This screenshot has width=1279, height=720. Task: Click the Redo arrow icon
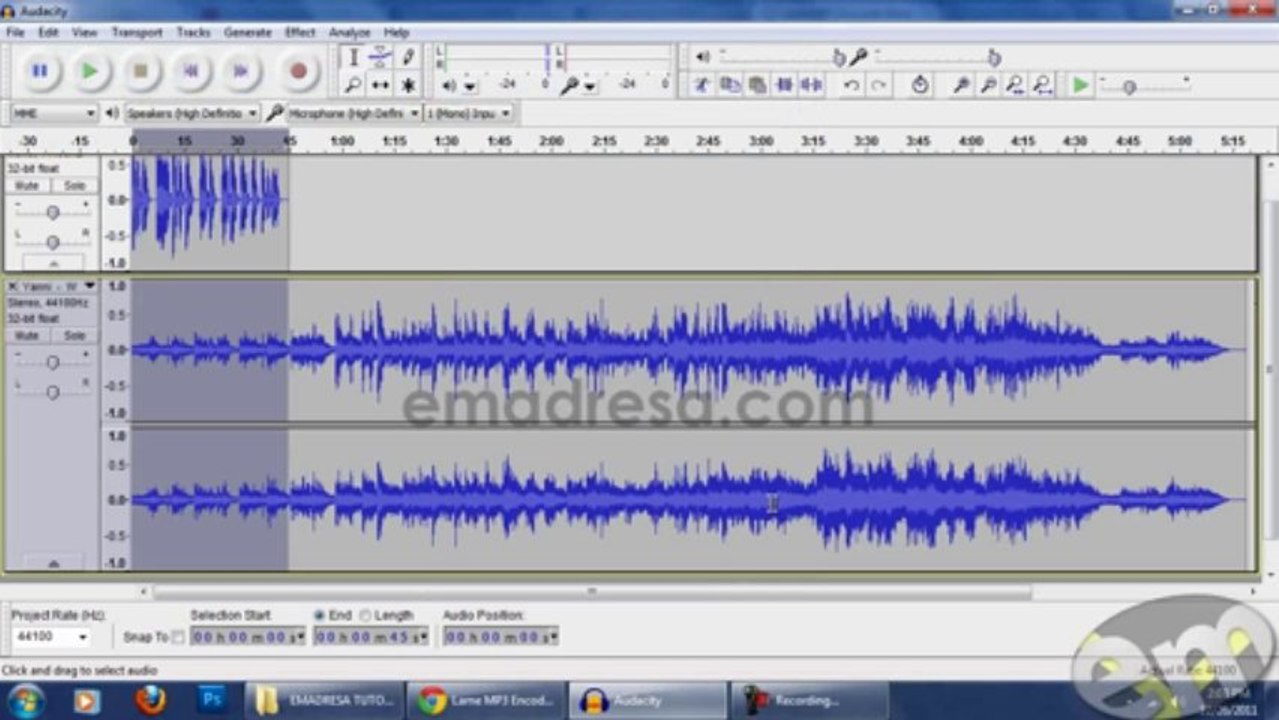coord(878,85)
